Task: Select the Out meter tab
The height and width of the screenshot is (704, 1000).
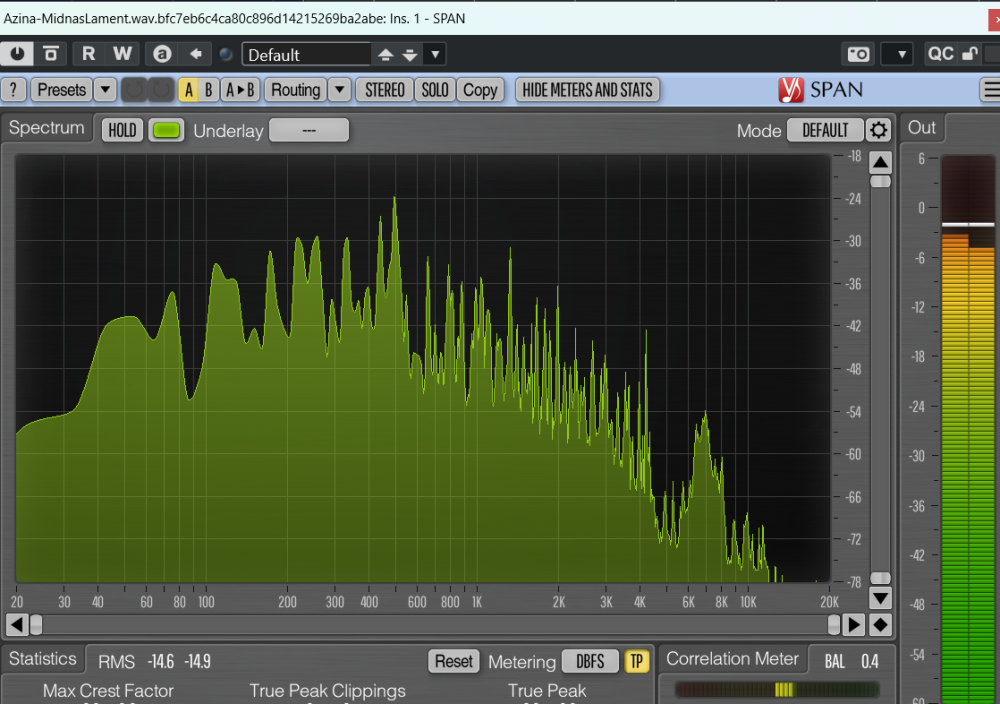Action: click(922, 128)
